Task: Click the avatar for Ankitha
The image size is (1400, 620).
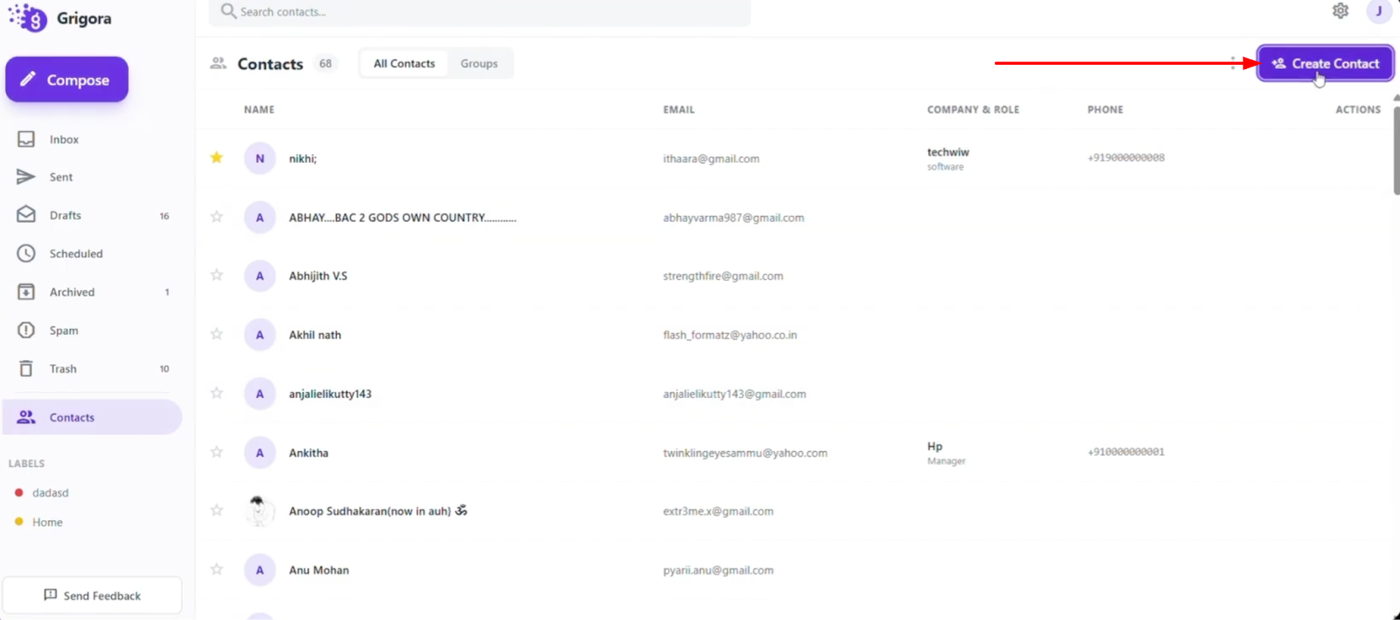Action: click(260, 453)
